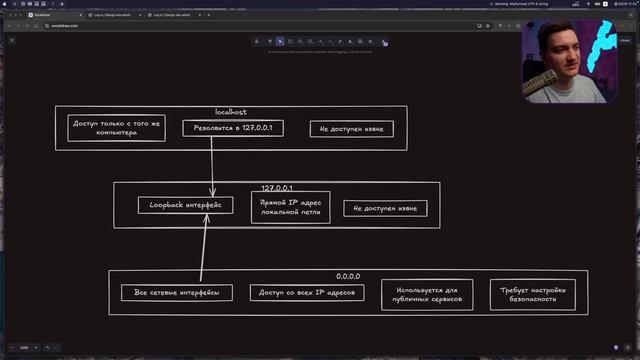Select the Insert image tool

360,42
